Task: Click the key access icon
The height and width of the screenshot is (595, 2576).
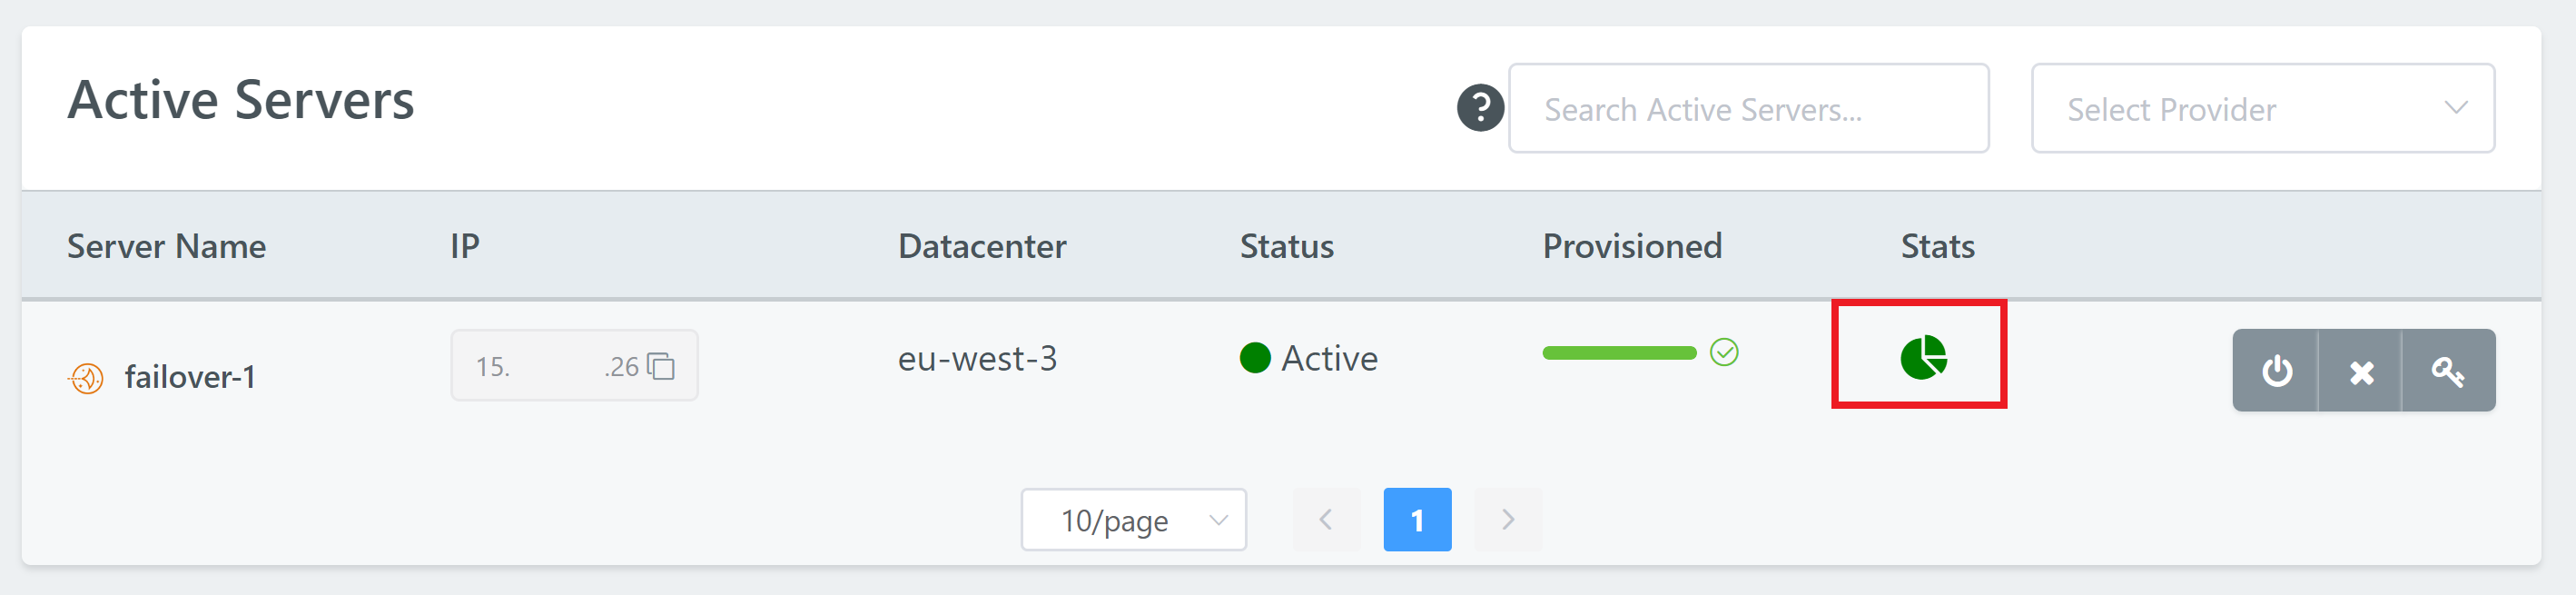Action: coord(2447,371)
